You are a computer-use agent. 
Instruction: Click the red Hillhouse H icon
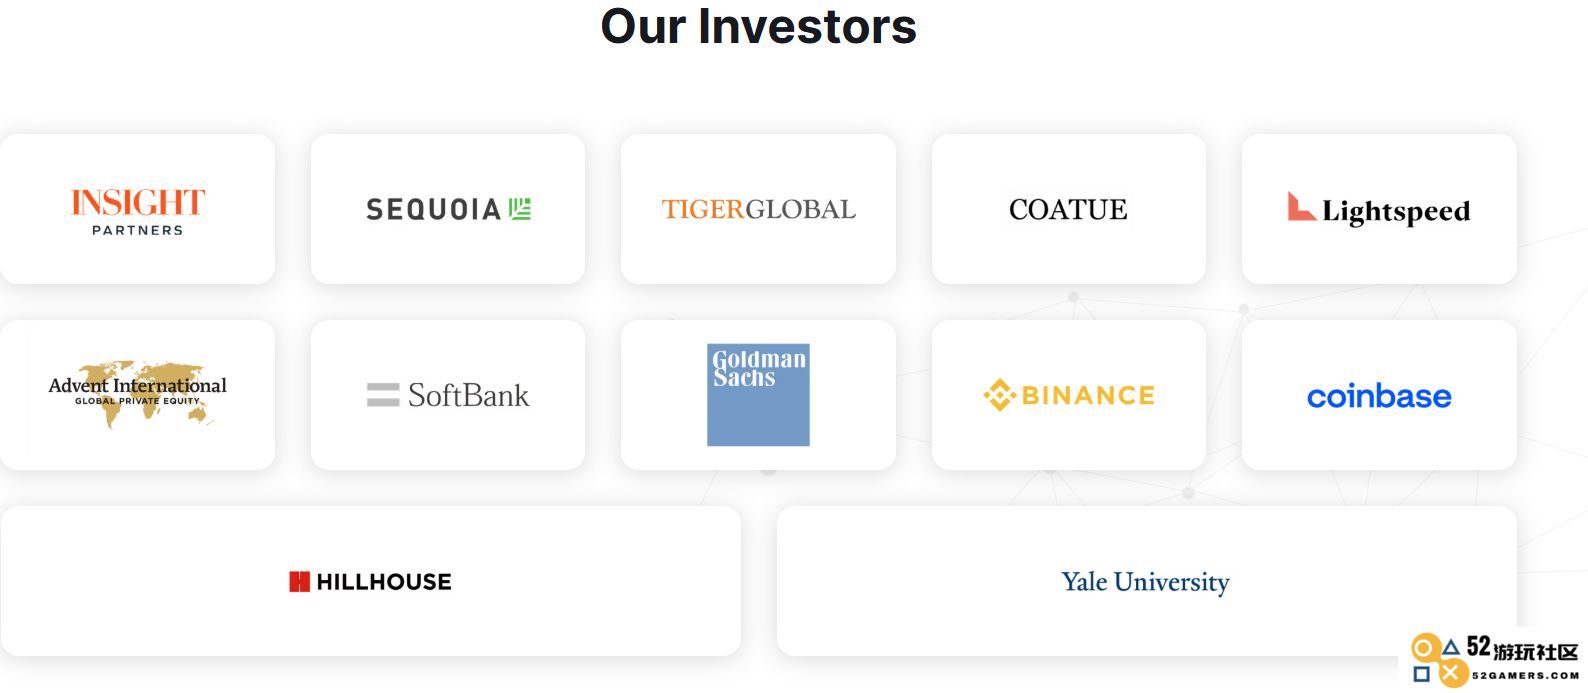(299, 582)
